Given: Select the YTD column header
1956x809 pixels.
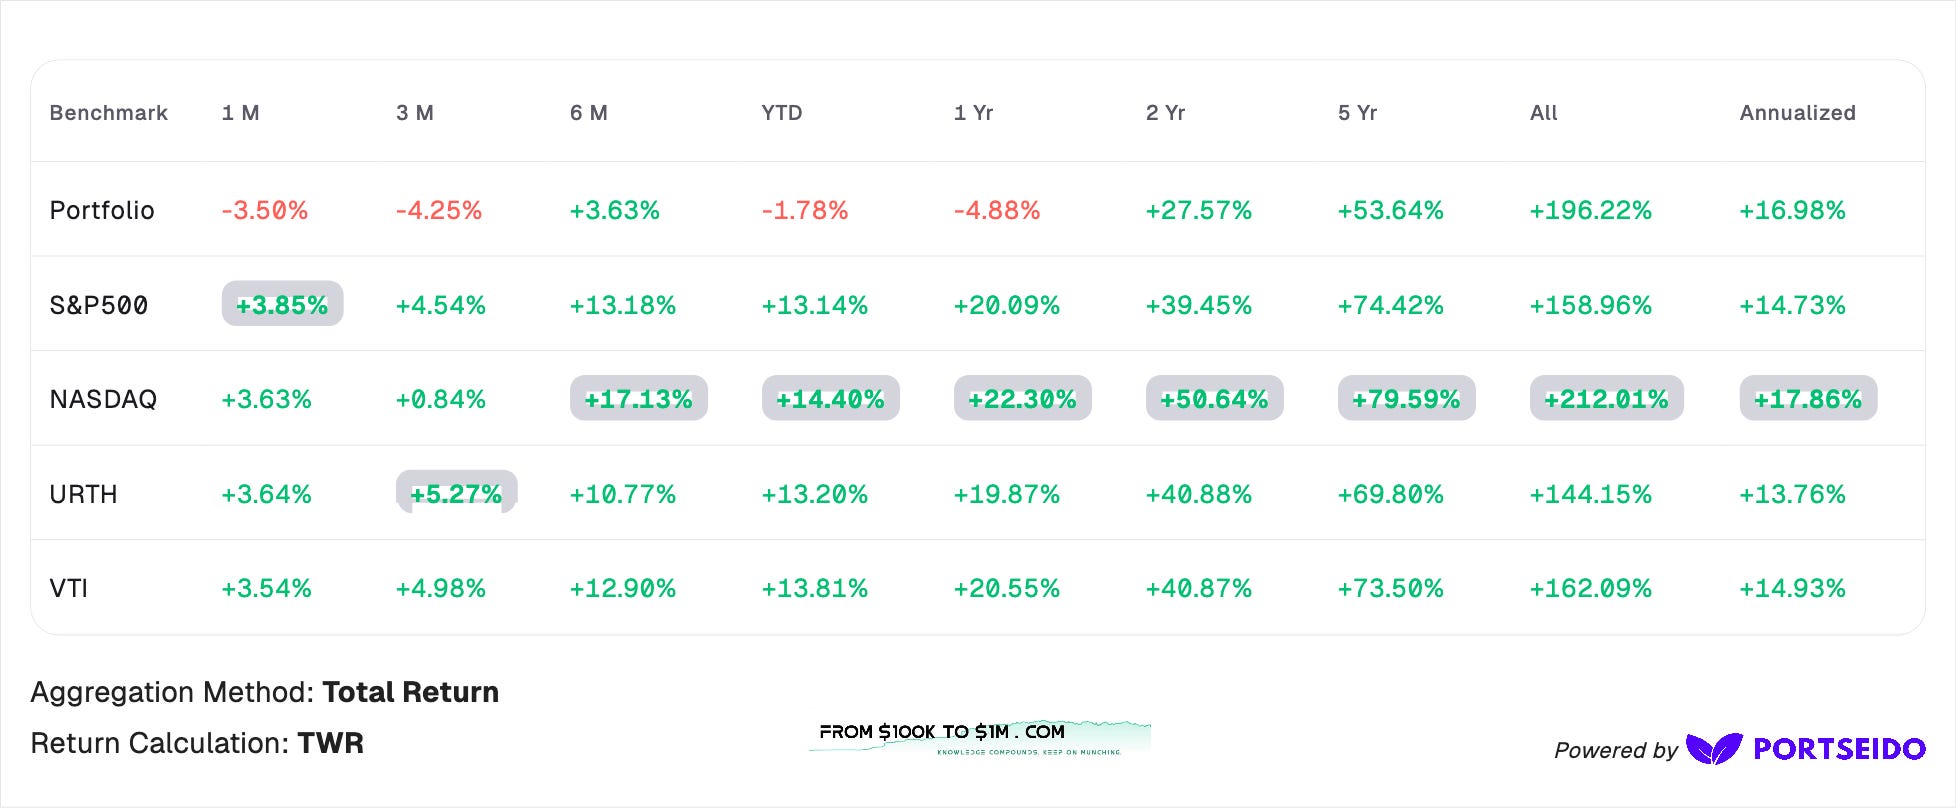Looking at the screenshot, I should (782, 113).
